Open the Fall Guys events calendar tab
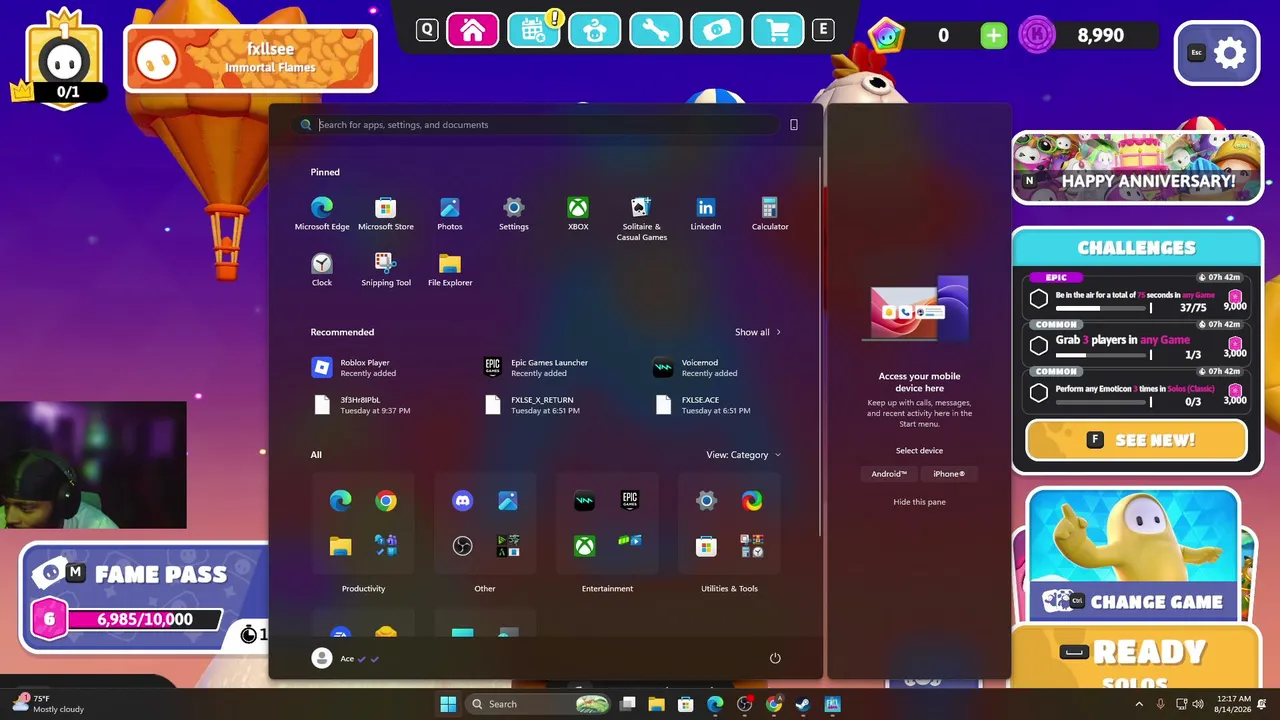 tap(534, 30)
